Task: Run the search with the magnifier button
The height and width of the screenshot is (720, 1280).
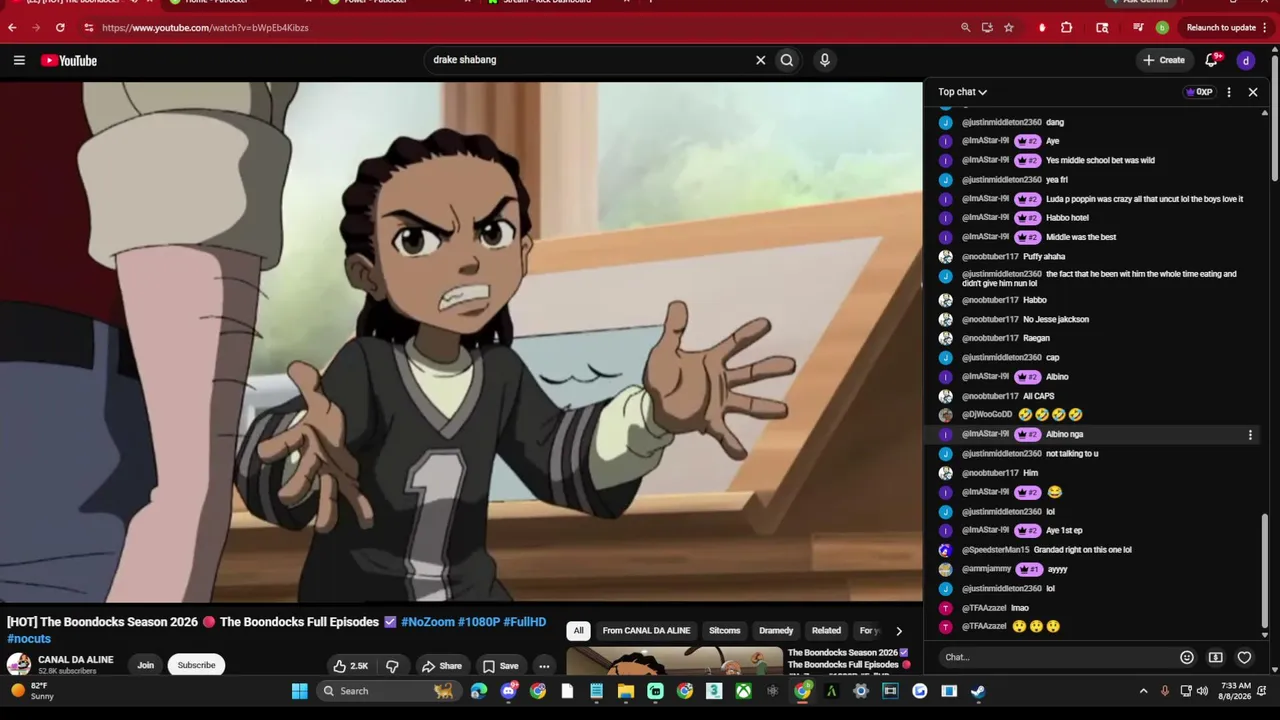Action: 787,60
